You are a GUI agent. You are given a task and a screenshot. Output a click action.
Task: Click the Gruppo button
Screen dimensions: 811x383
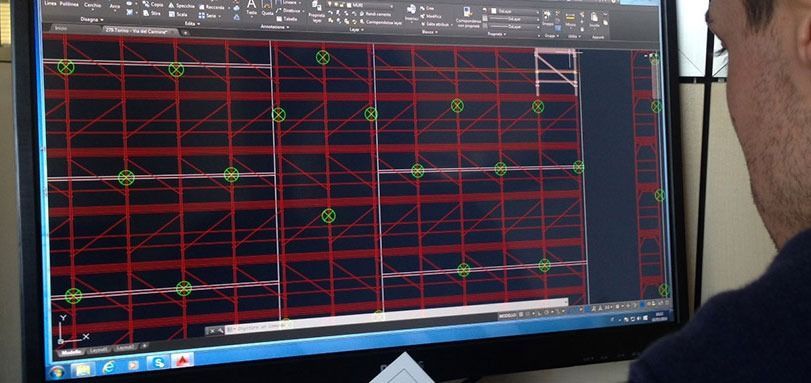(x=548, y=18)
